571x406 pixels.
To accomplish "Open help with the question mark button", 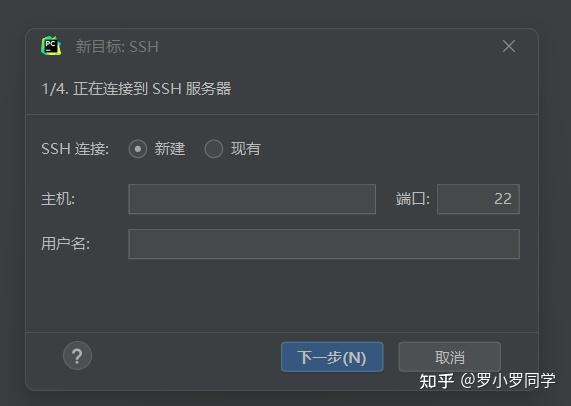I will pyautogui.click(x=77, y=356).
